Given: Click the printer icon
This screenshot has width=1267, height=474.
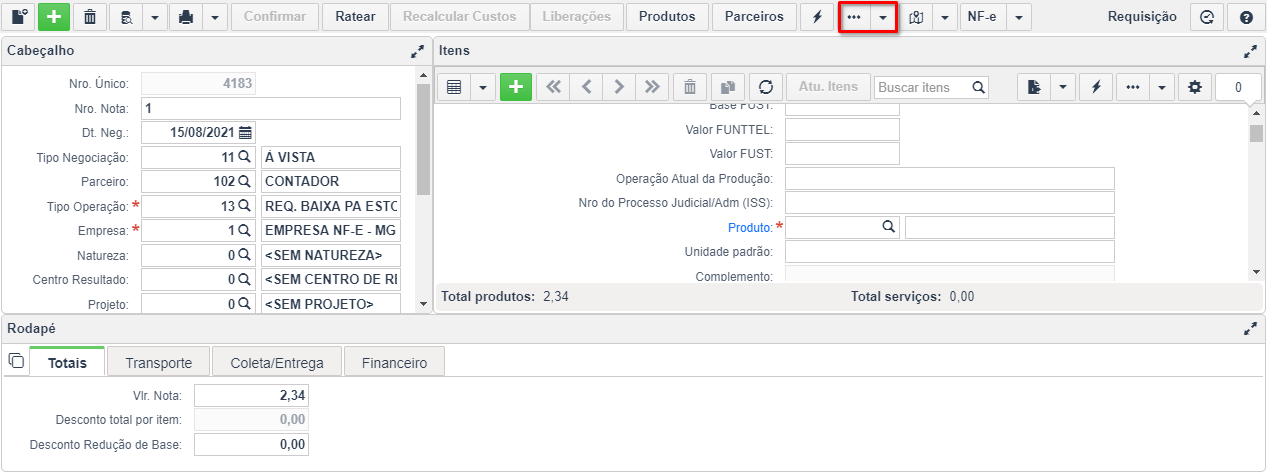Looking at the screenshot, I should pyautogui.click(x=186, y=17).
